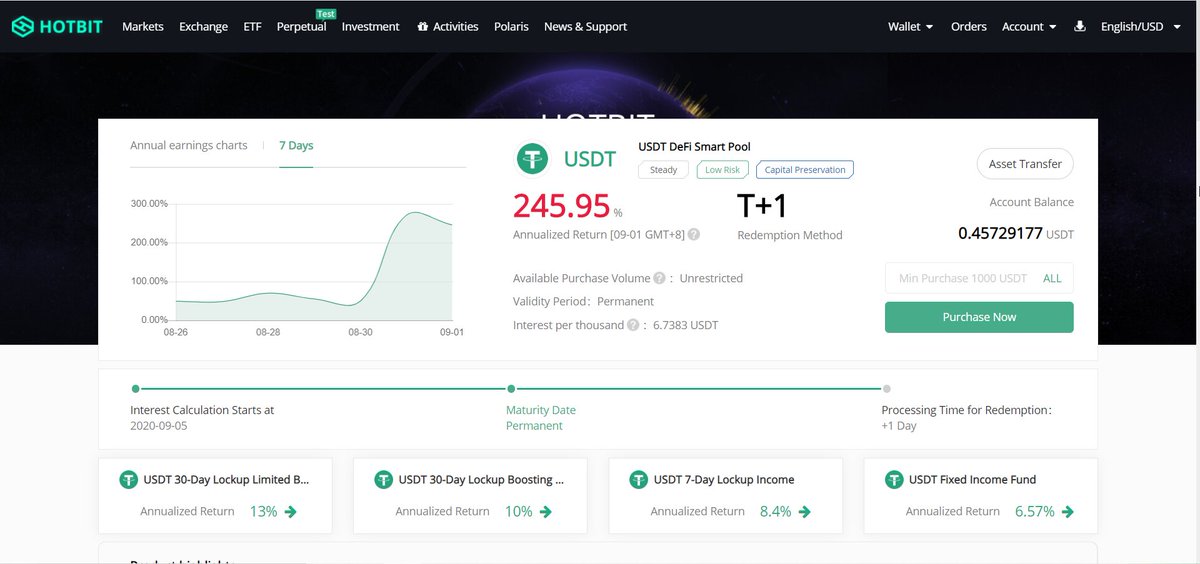Click the T+1 redemption method text
1200x564 pixels.
[763, 206]
